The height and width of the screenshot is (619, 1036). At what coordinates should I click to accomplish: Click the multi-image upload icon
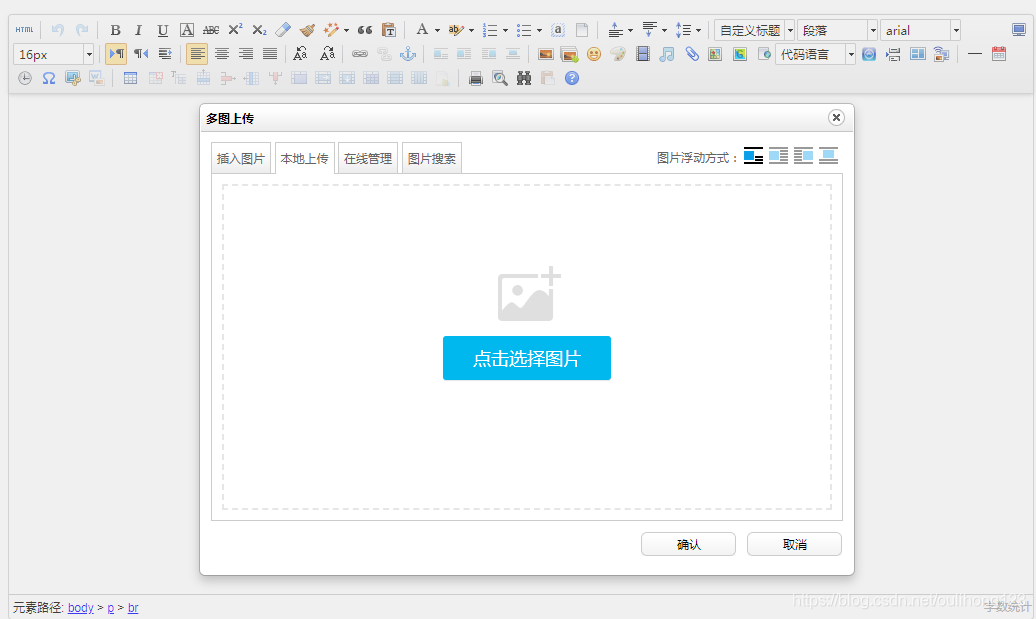point(569,54)
